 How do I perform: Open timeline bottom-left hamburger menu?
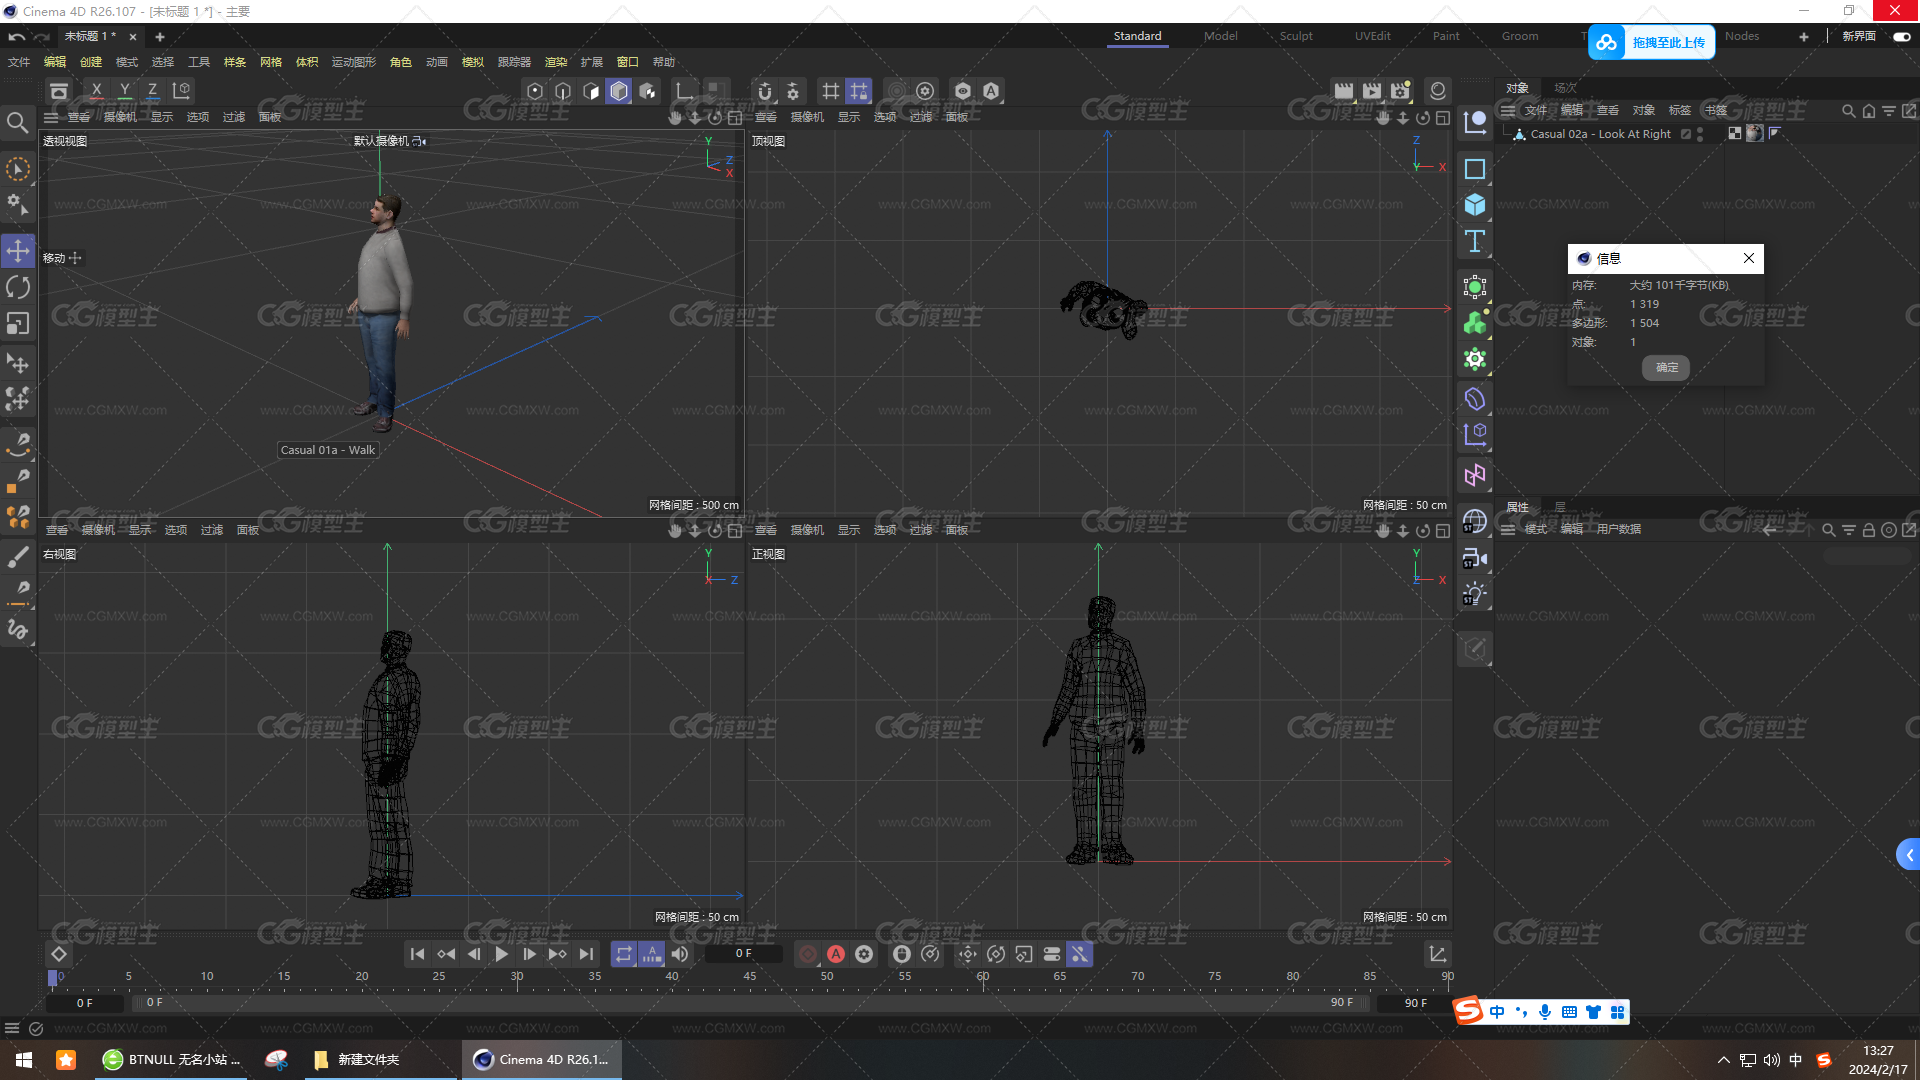(x=12, y=1028)
